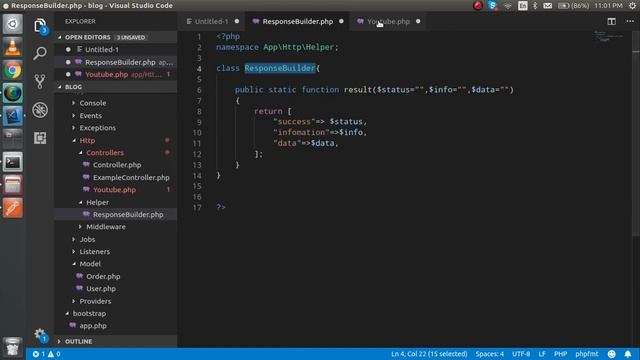Open Order.php under Model
640x360 pixels.
116,276
